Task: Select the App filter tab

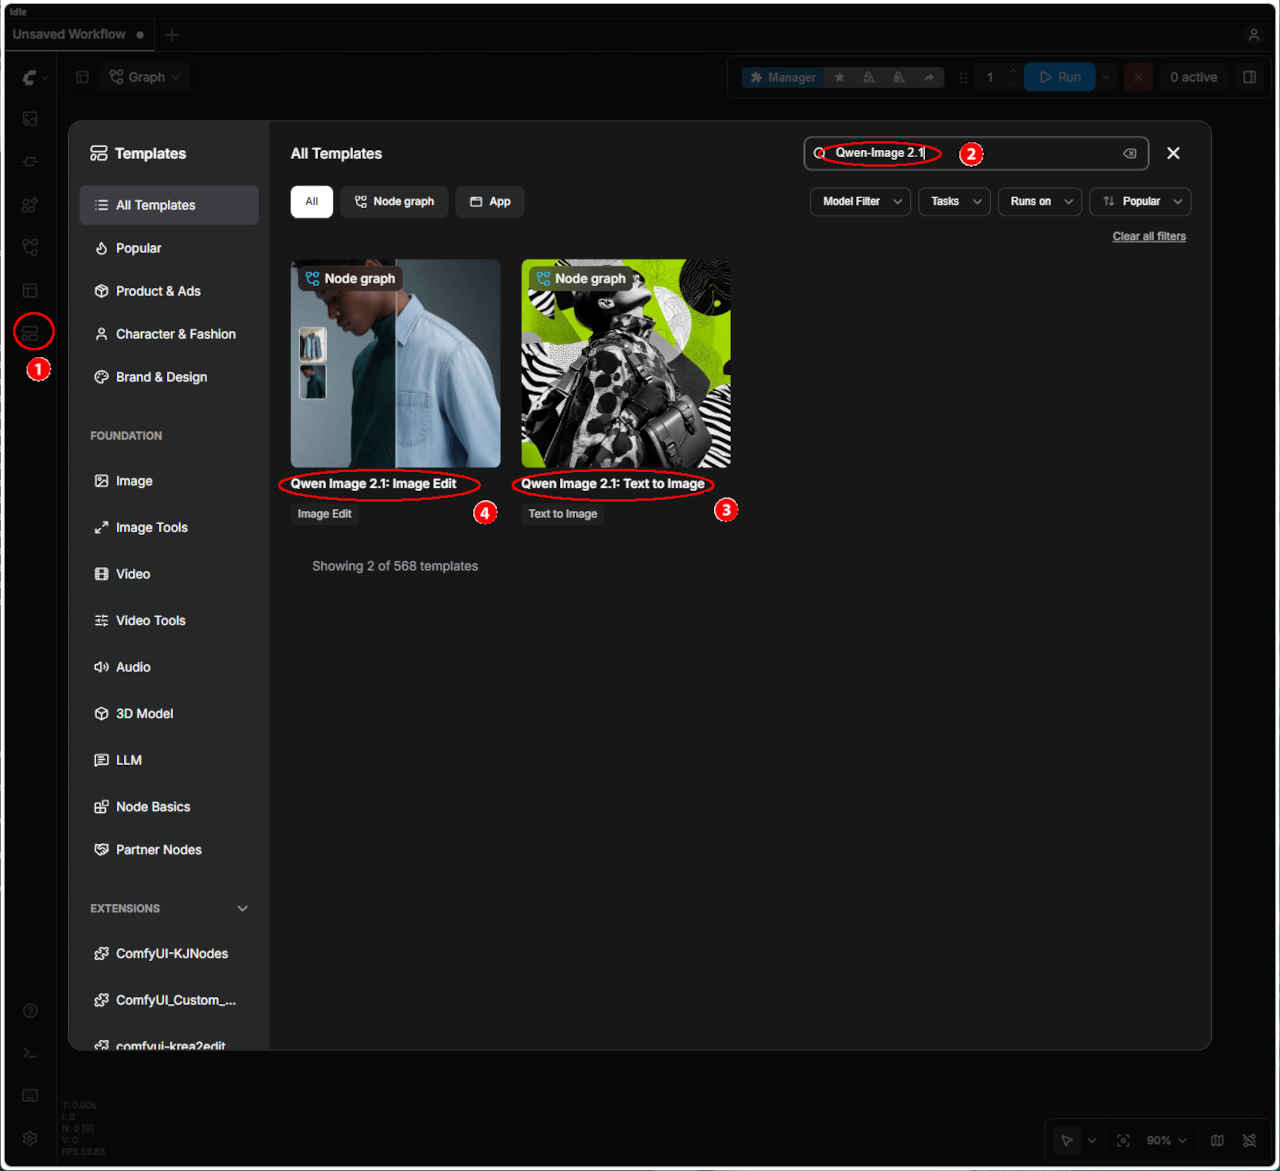Action: pos(490,201)
